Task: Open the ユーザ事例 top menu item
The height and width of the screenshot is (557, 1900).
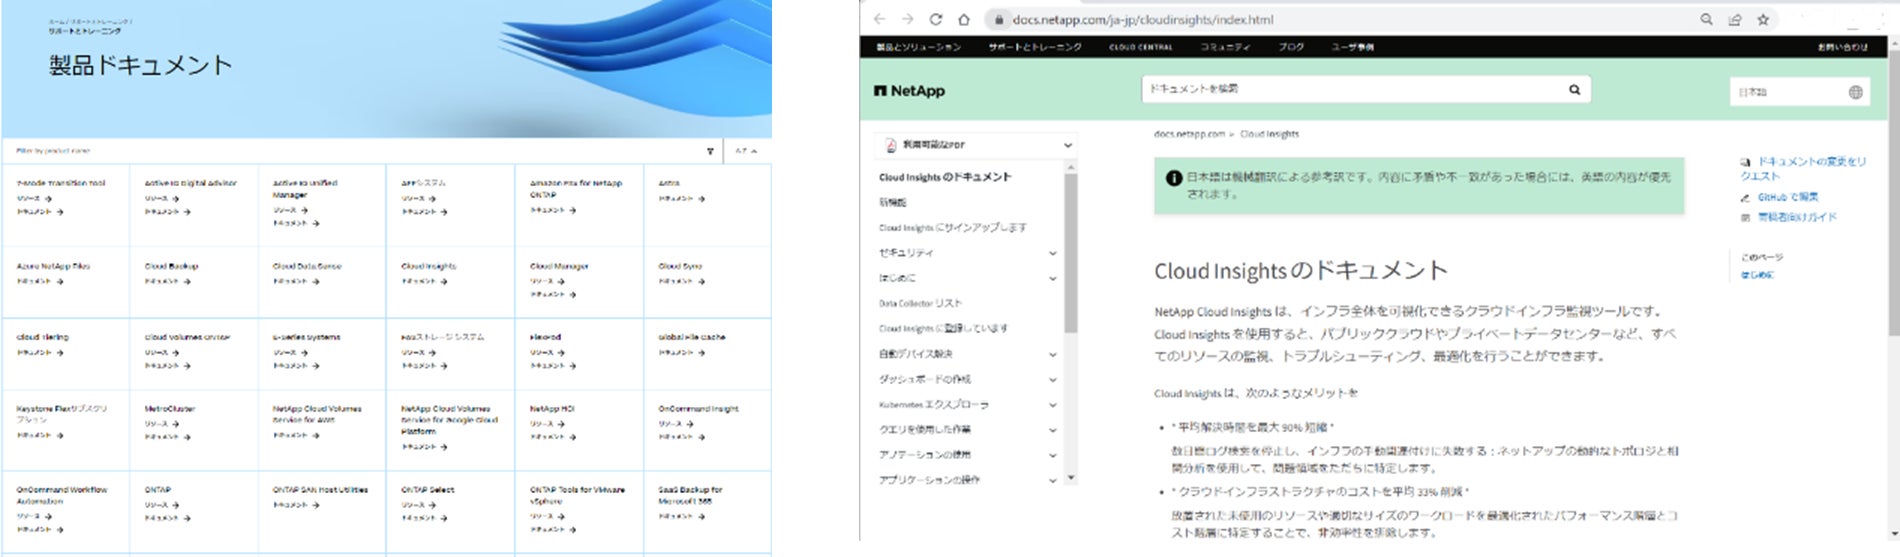Action: click(x=1352, y=47)
